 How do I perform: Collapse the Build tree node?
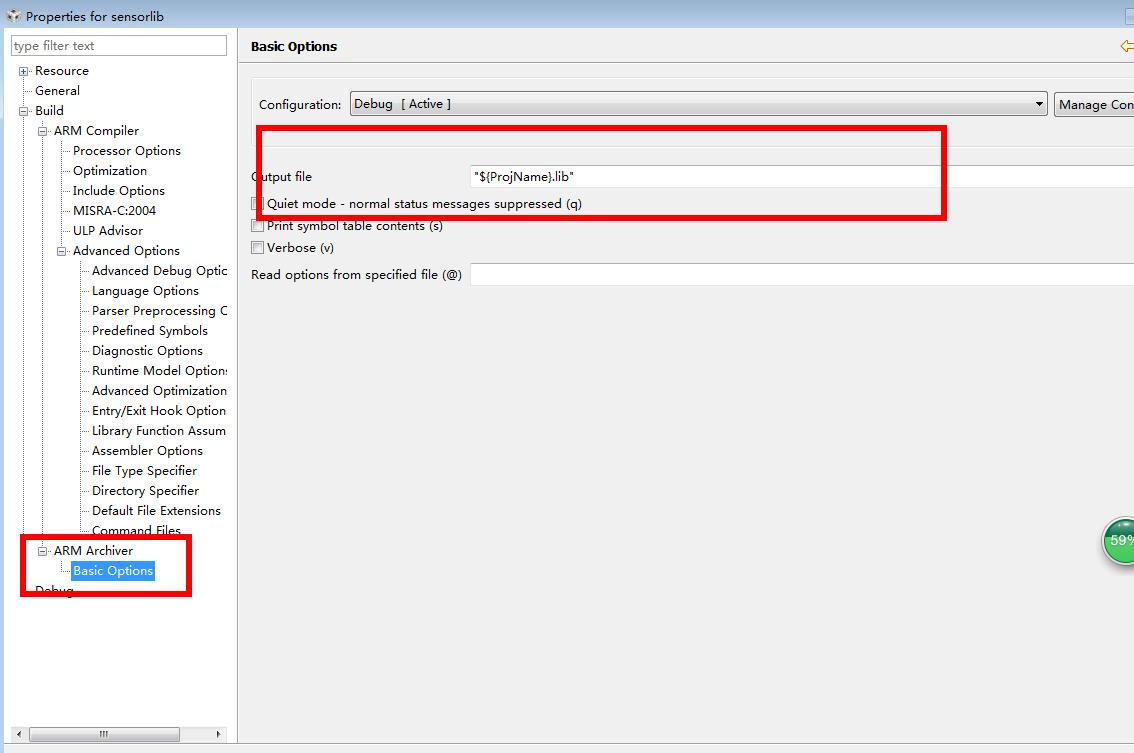(23, 111)
